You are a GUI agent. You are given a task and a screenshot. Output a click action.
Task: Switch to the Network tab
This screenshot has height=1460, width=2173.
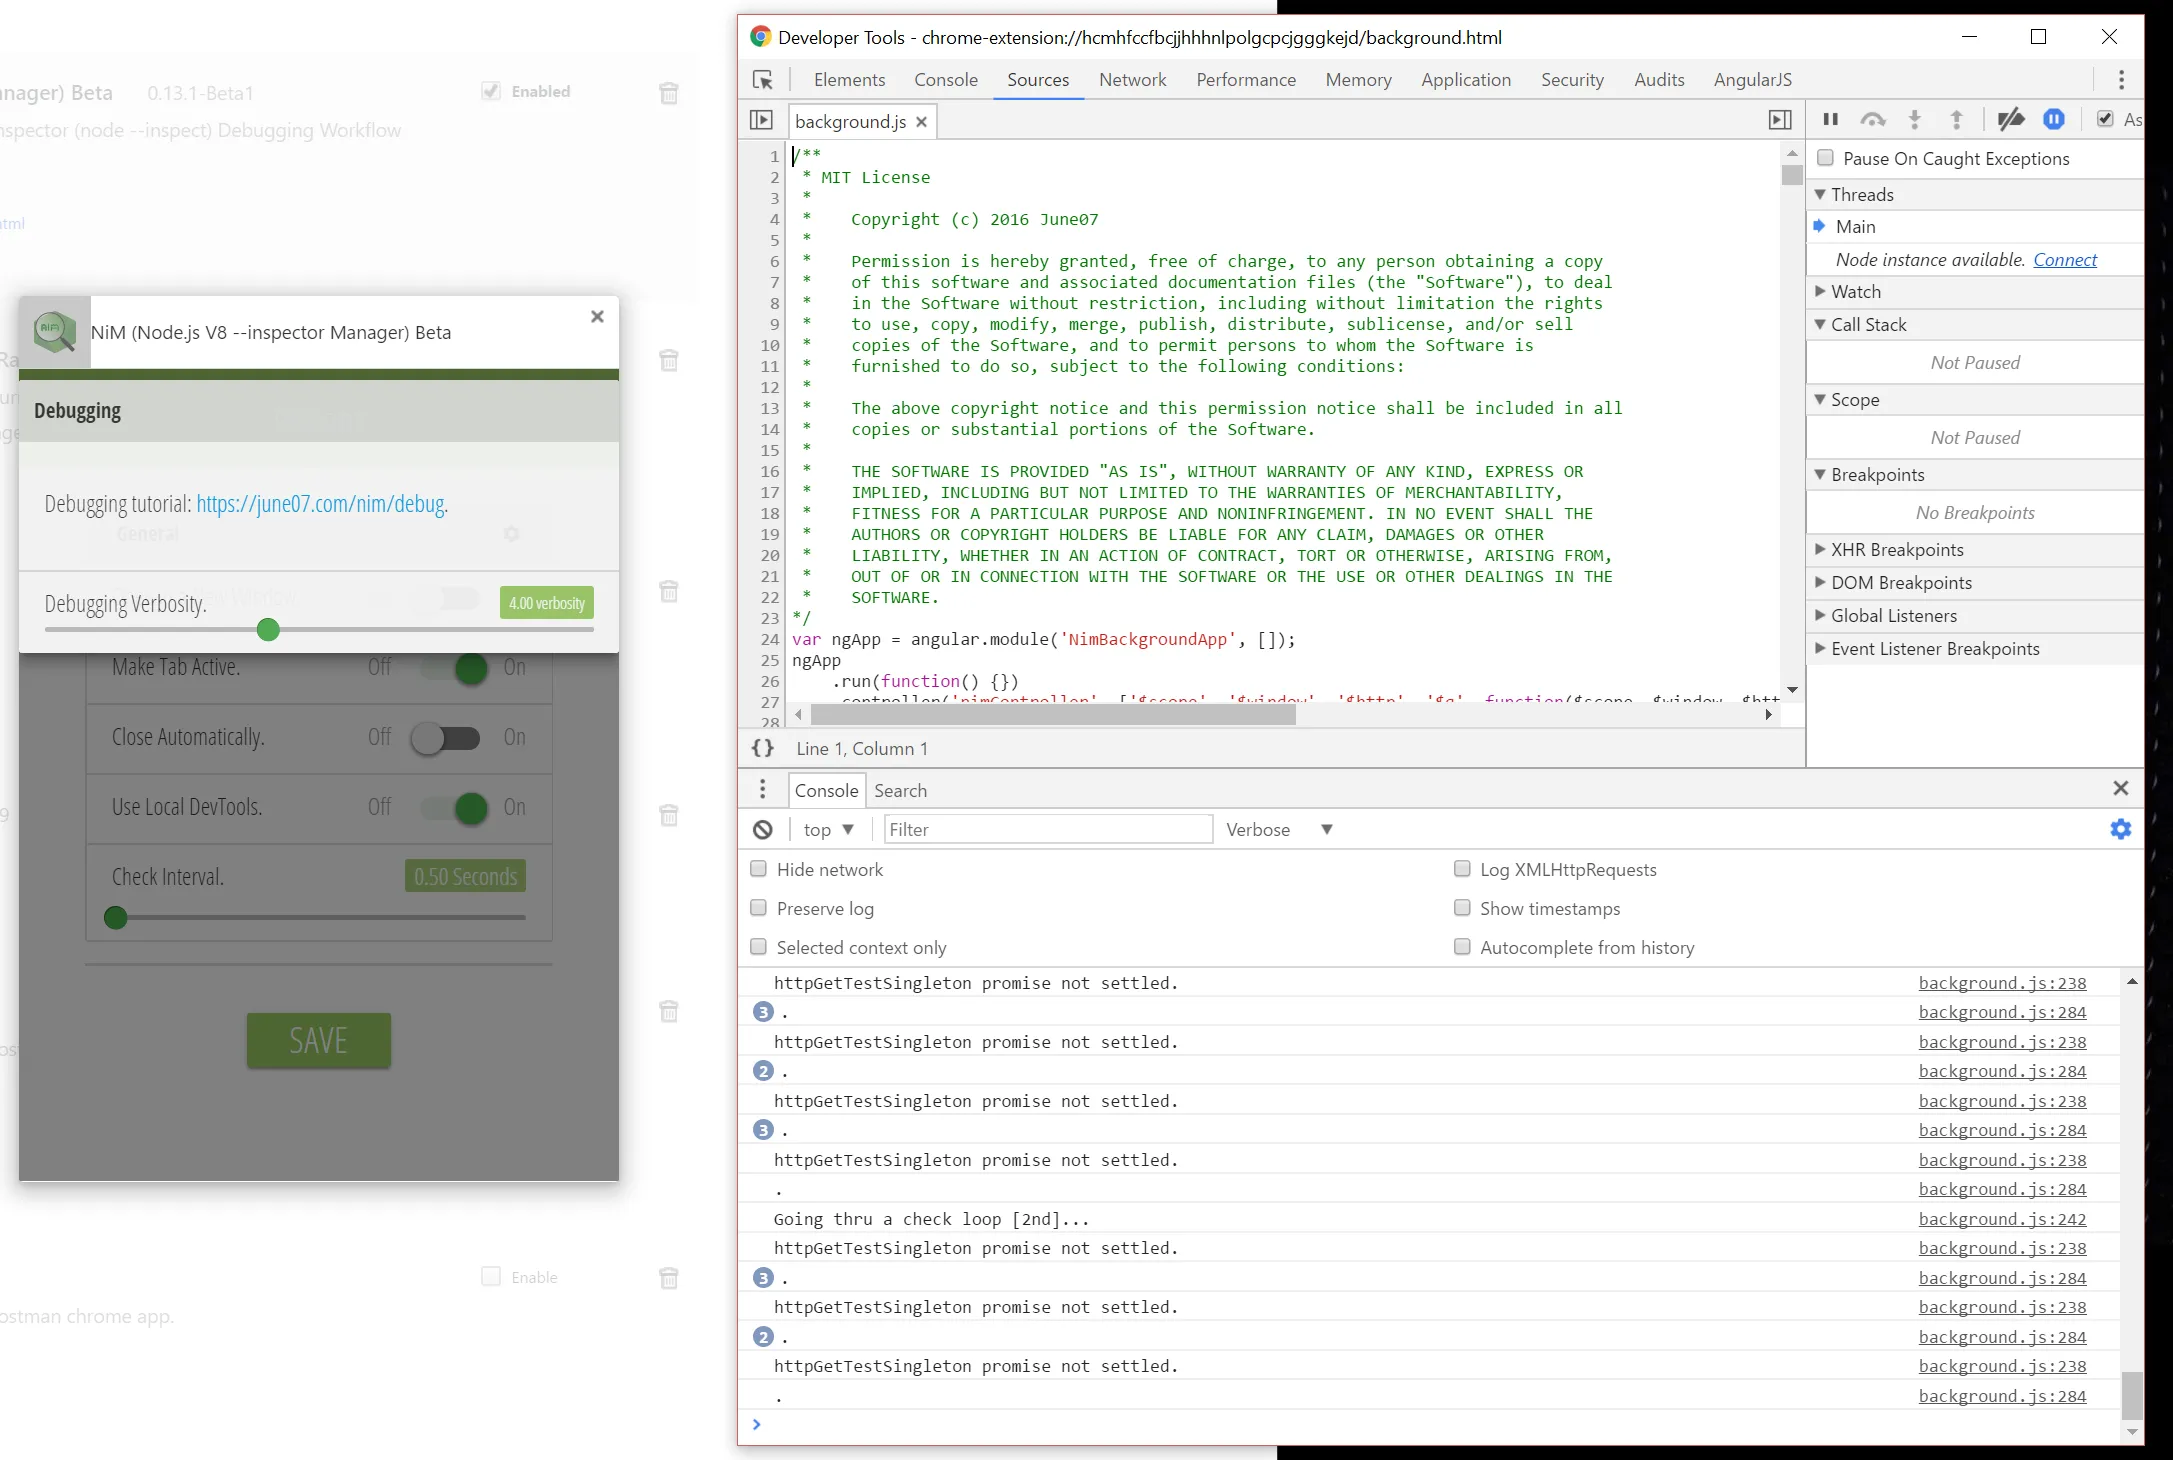1132,80
